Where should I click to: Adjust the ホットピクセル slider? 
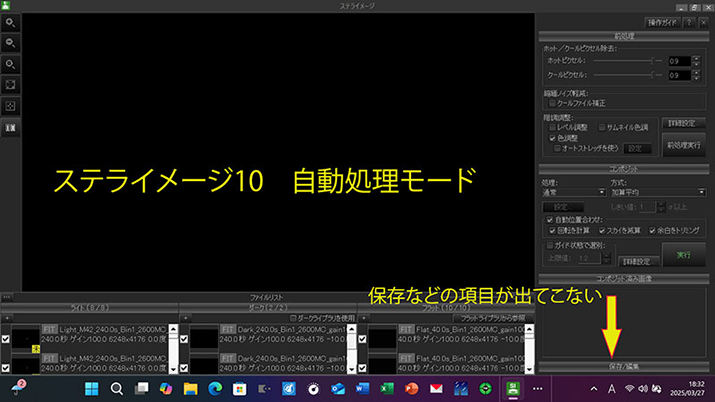tap(628, 61)
